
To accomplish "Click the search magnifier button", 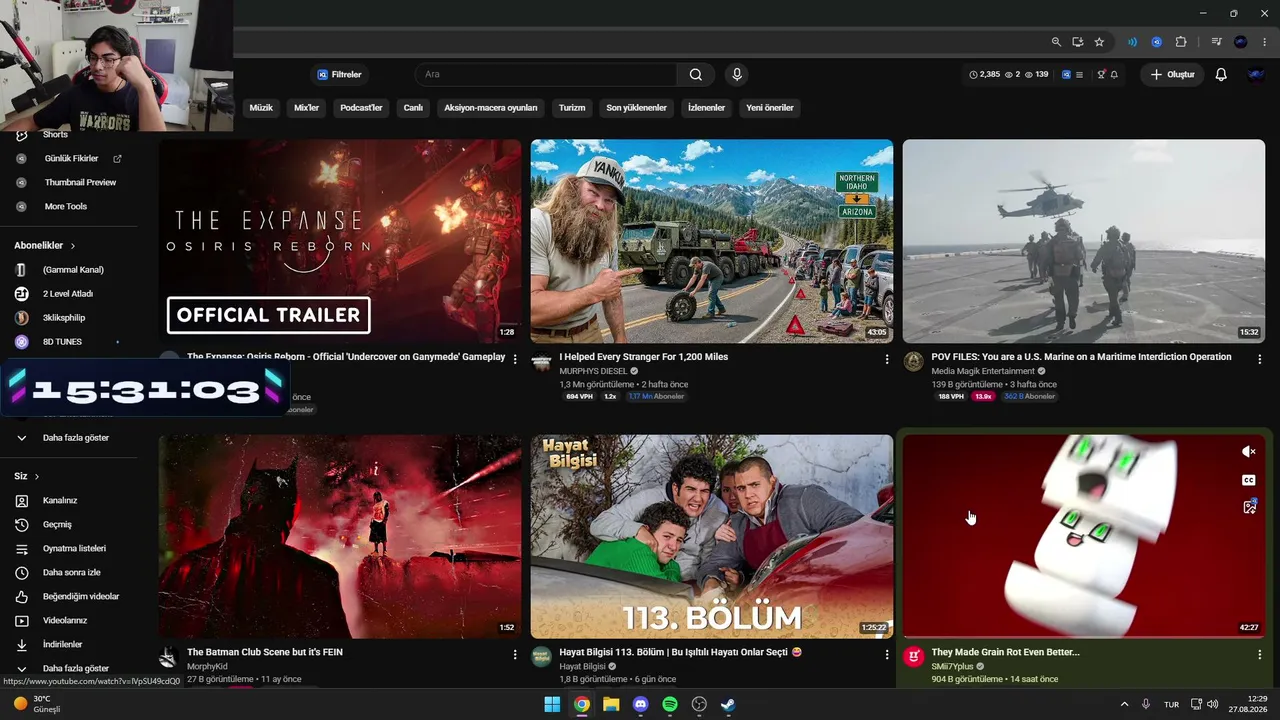I will coord(696,74).
